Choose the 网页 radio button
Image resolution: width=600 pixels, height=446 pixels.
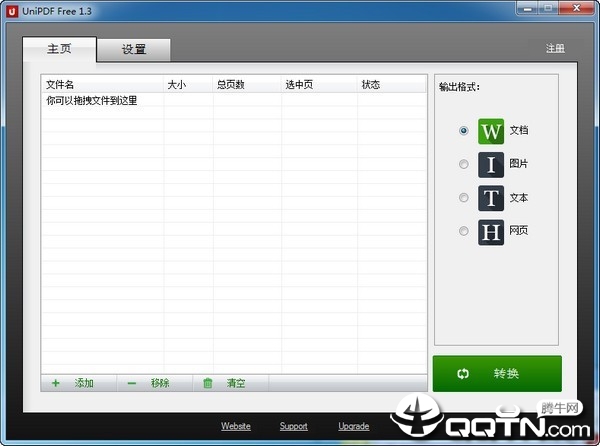tap(463, 231)
